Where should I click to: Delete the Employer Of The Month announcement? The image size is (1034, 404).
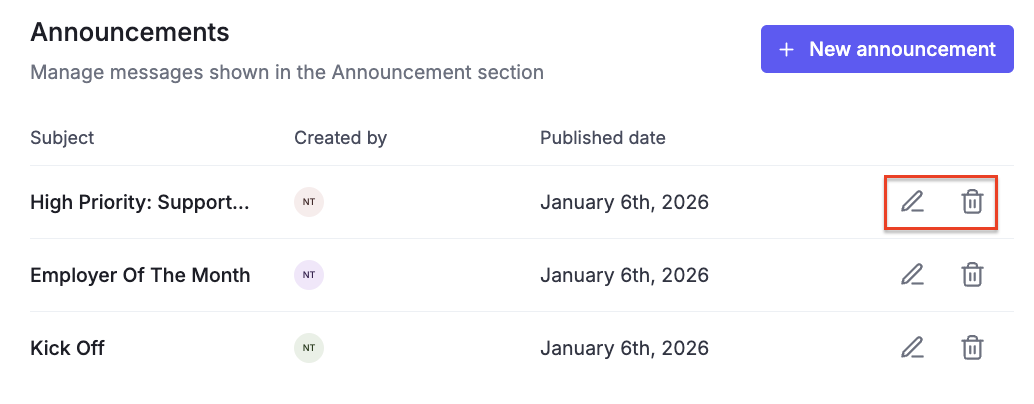971,275
